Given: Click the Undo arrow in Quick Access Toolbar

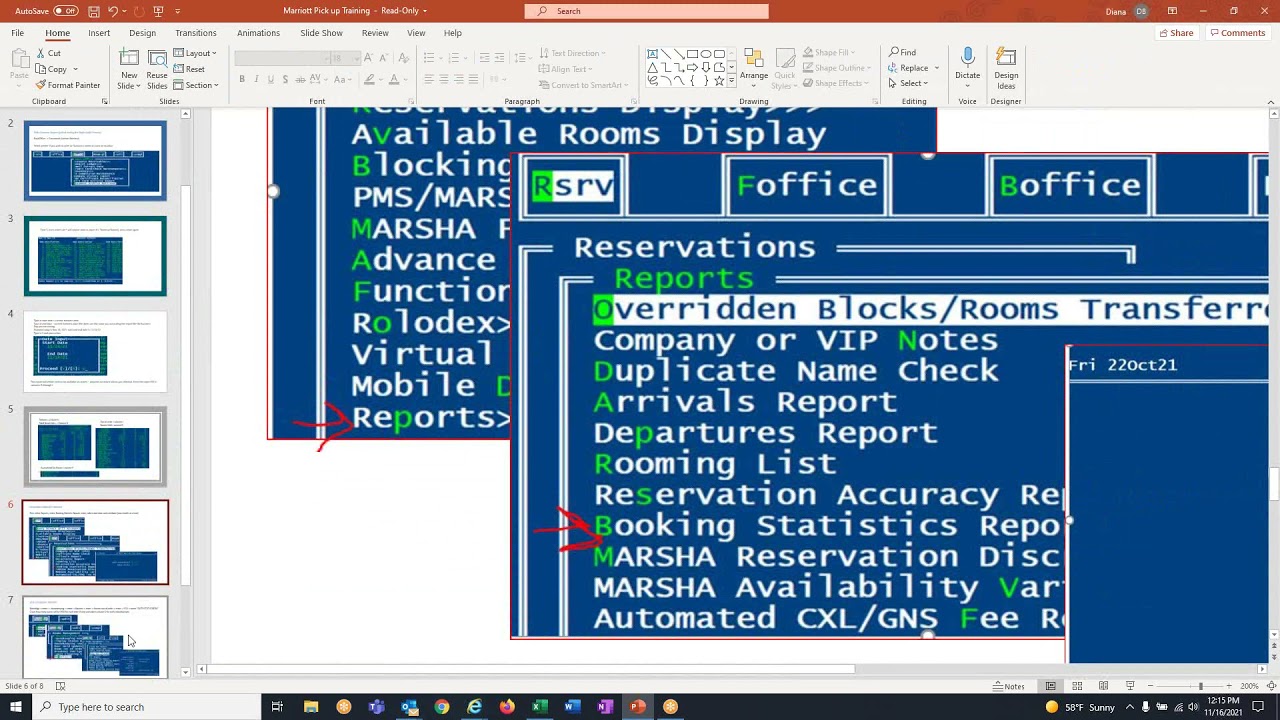Looking at the screenshot, I should click(113, 11).
